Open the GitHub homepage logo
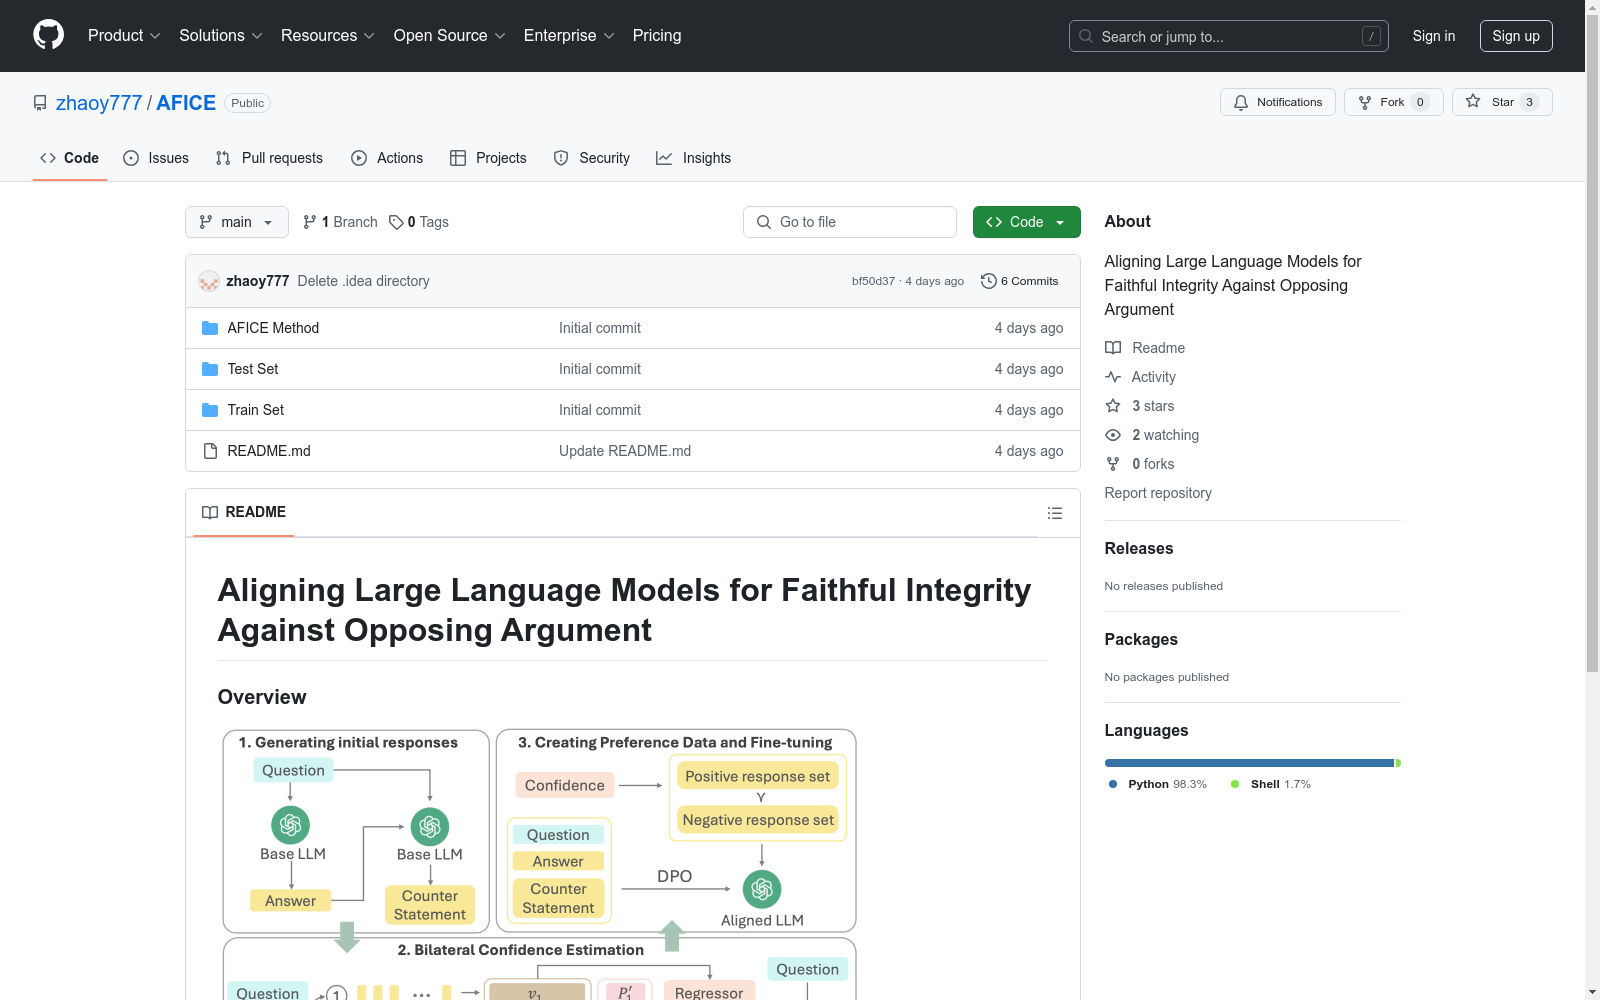The height and width of the screenshot is (1000, 1600). tap(48, 35)
